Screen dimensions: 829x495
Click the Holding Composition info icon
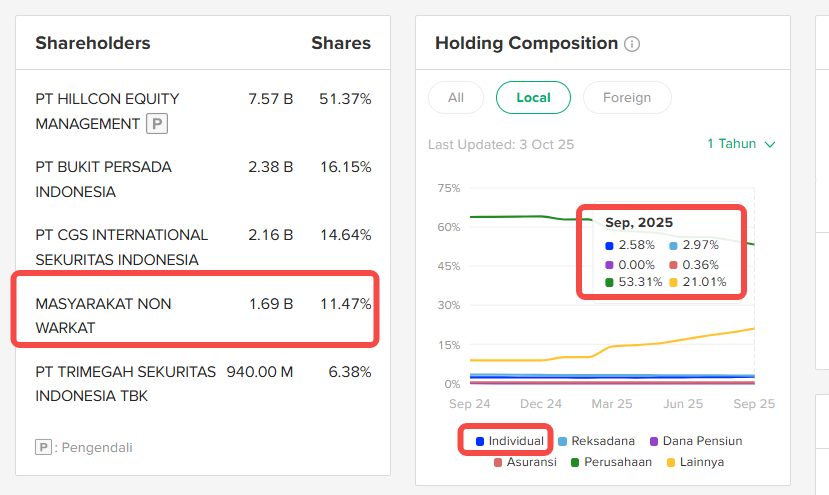click(x=632, y=44)
